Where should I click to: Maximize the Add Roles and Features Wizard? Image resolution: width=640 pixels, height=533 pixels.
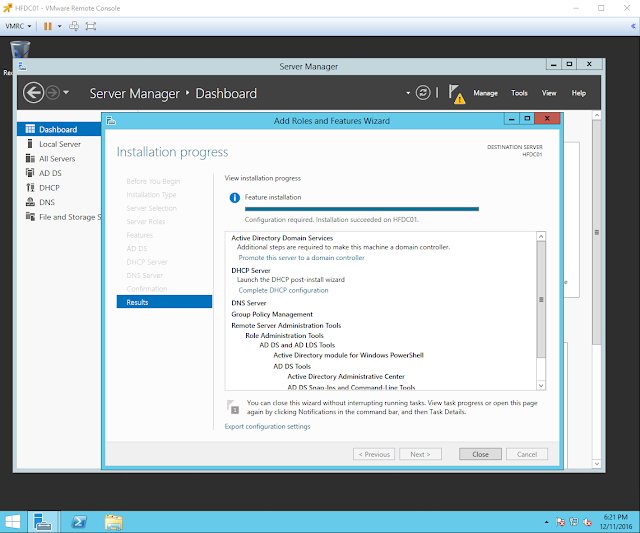[527, 119]
